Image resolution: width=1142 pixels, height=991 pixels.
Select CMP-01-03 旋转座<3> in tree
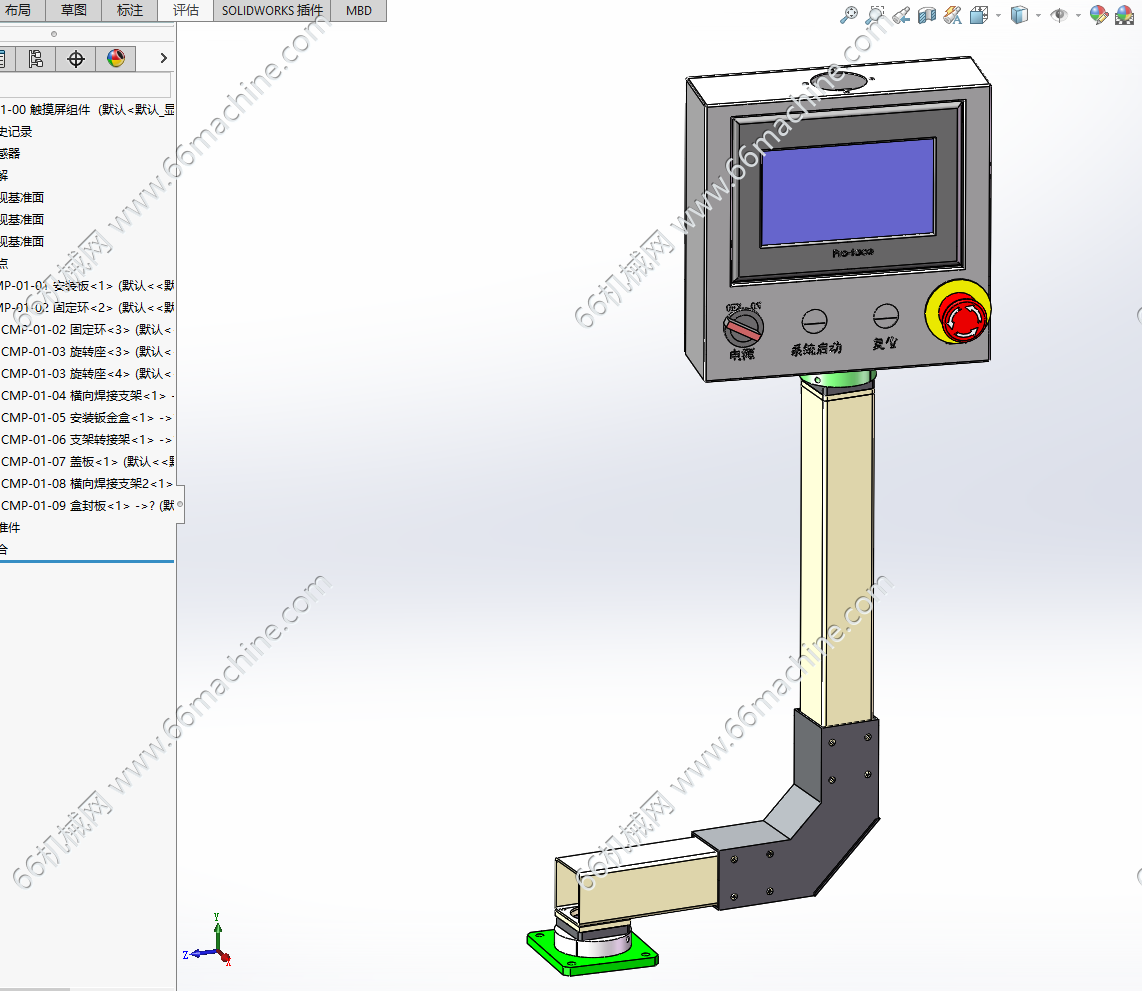(87, 352)
